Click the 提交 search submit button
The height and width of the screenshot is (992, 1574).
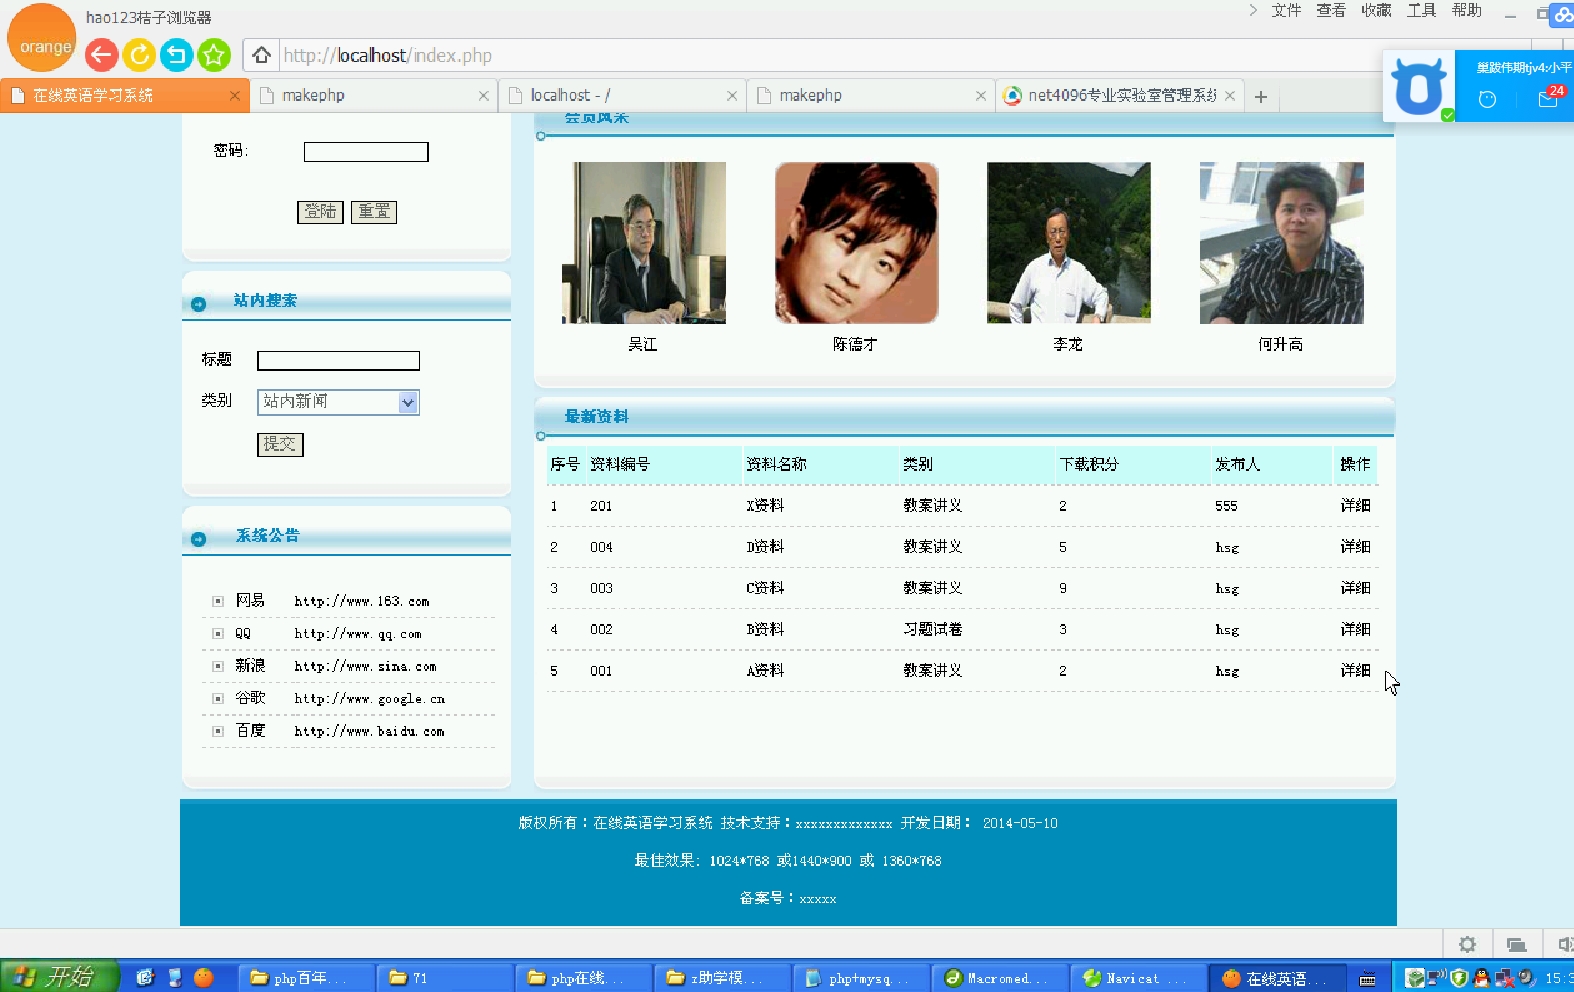280,444
